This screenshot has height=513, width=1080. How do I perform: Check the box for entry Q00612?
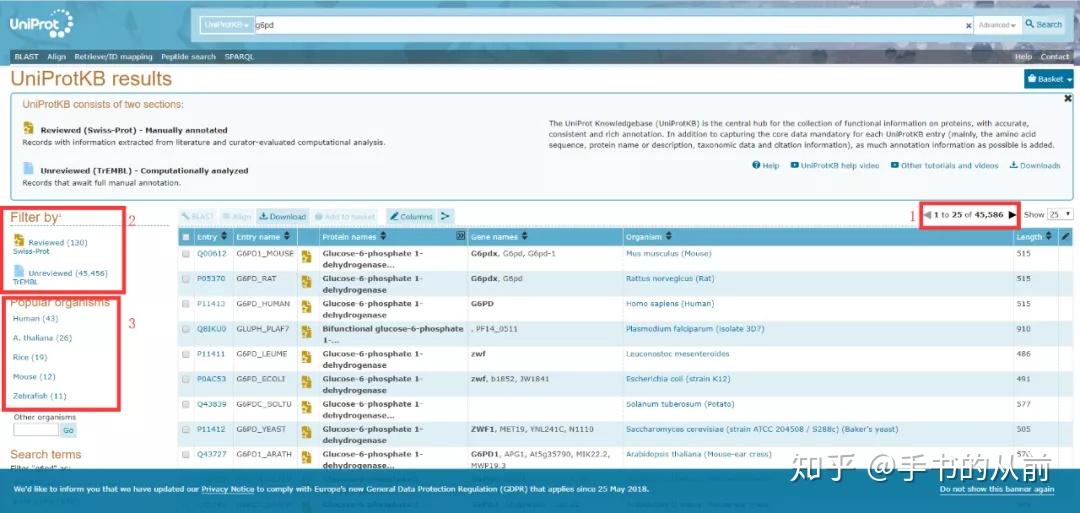click(185, 254)
